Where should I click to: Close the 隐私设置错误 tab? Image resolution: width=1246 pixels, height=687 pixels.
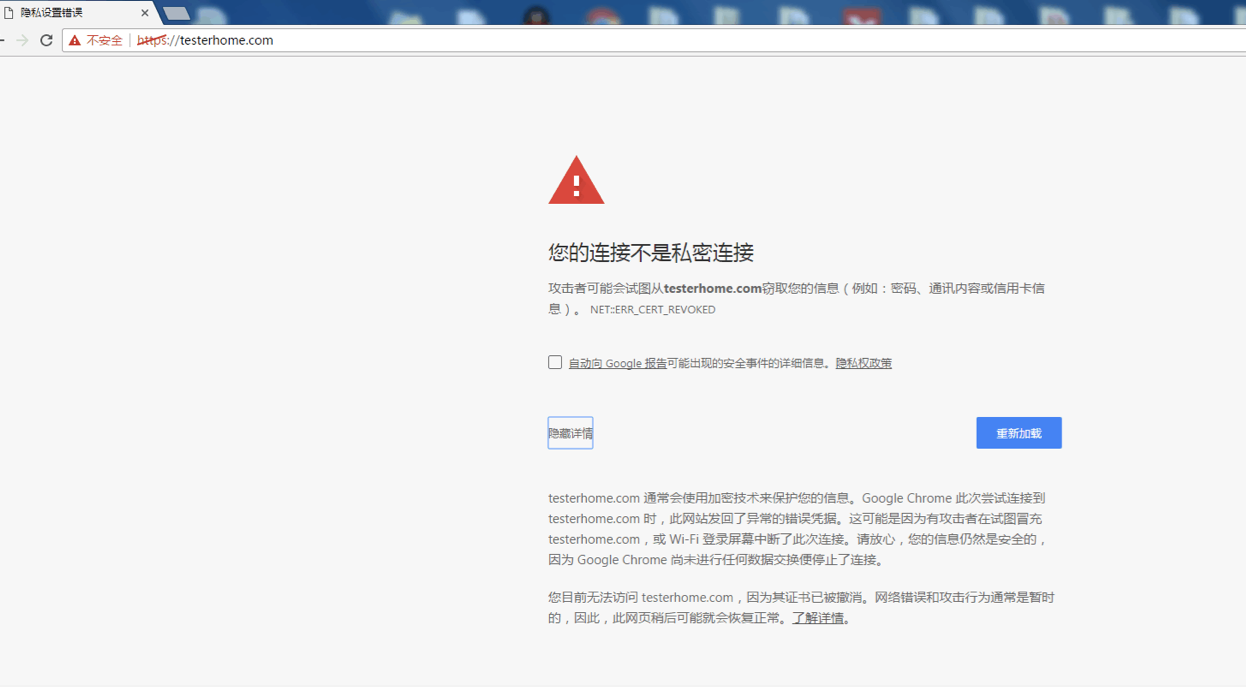(145, 13)
